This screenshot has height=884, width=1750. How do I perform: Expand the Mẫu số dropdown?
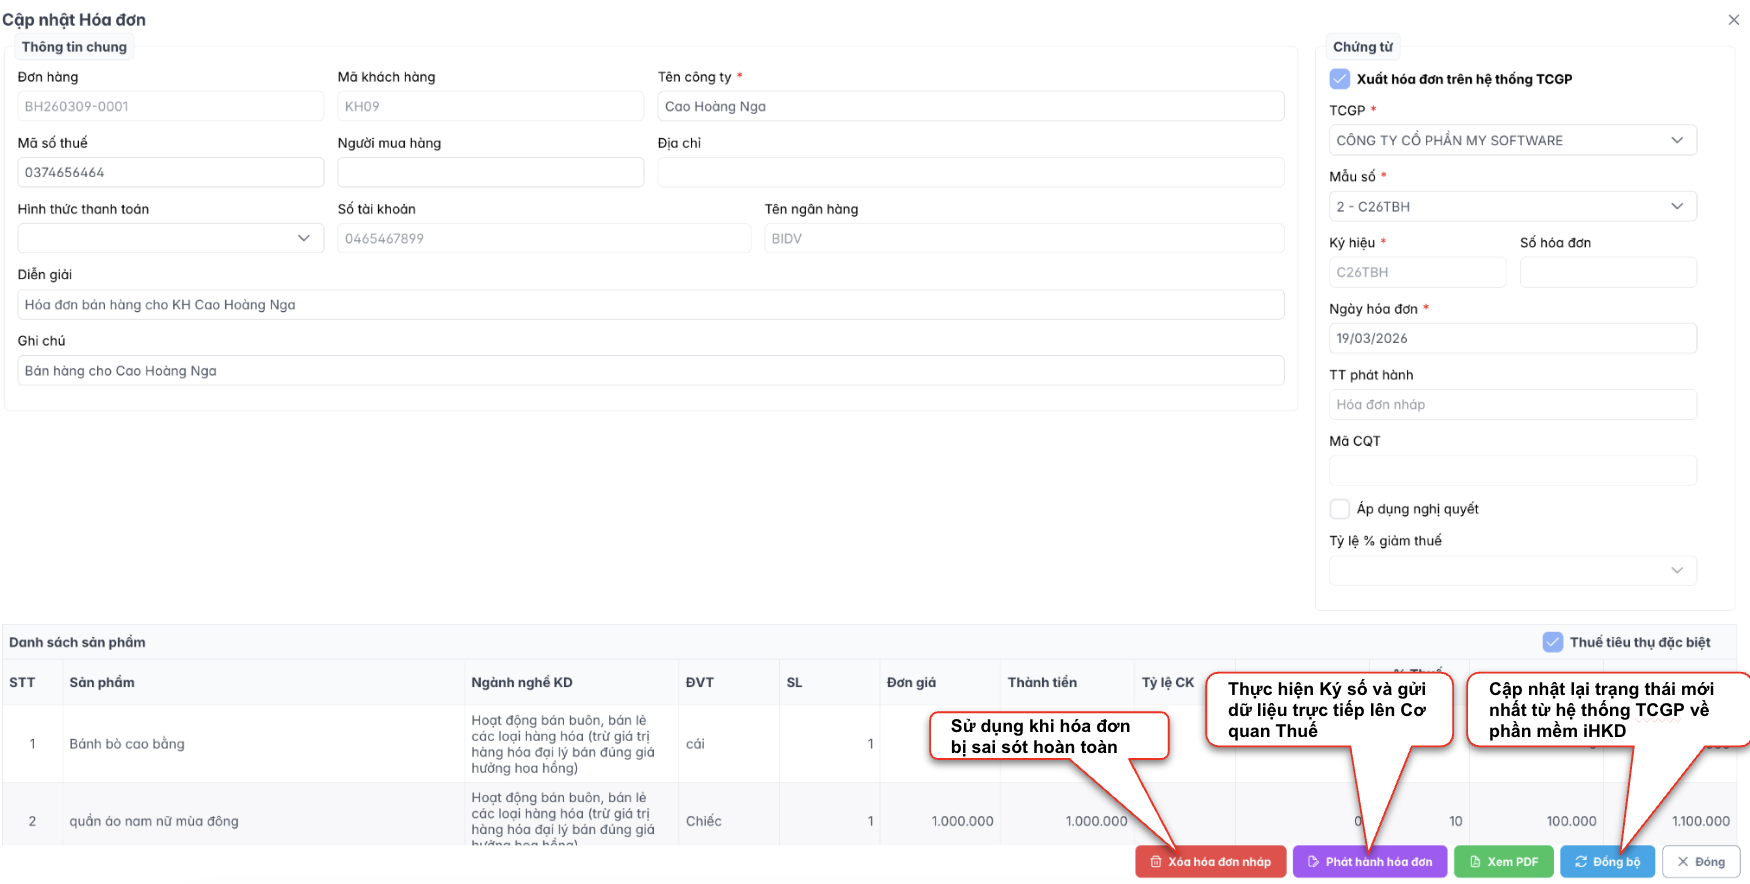pos(1512,207)
